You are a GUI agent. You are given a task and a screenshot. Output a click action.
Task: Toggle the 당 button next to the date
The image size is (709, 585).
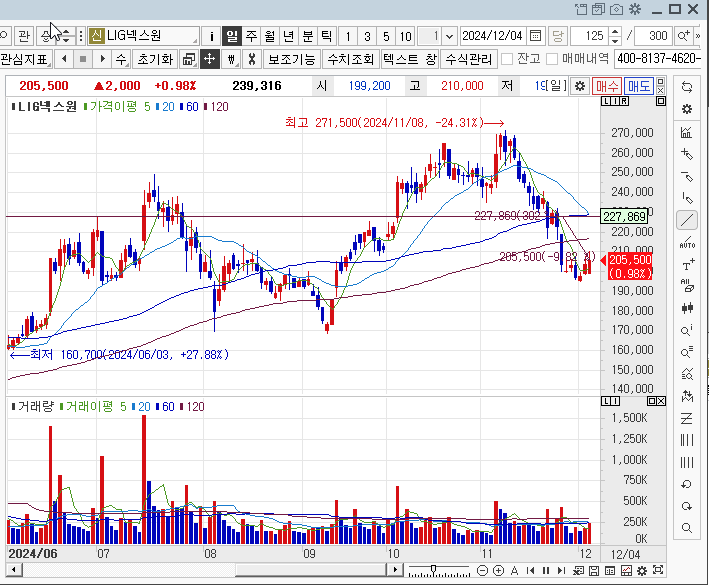coord(557,35)
